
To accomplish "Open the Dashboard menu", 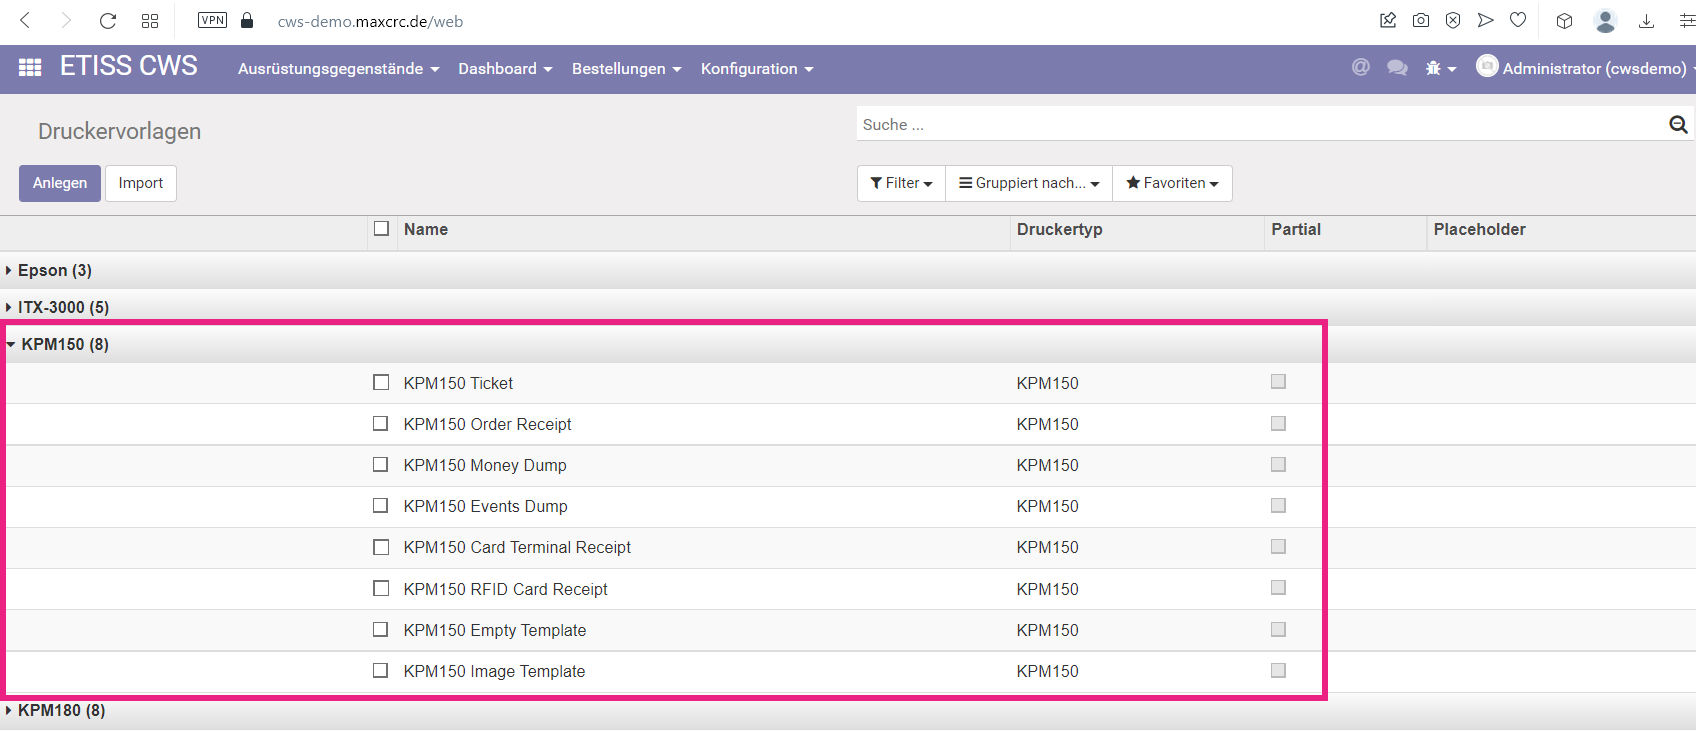I will (x=505, y=68).
